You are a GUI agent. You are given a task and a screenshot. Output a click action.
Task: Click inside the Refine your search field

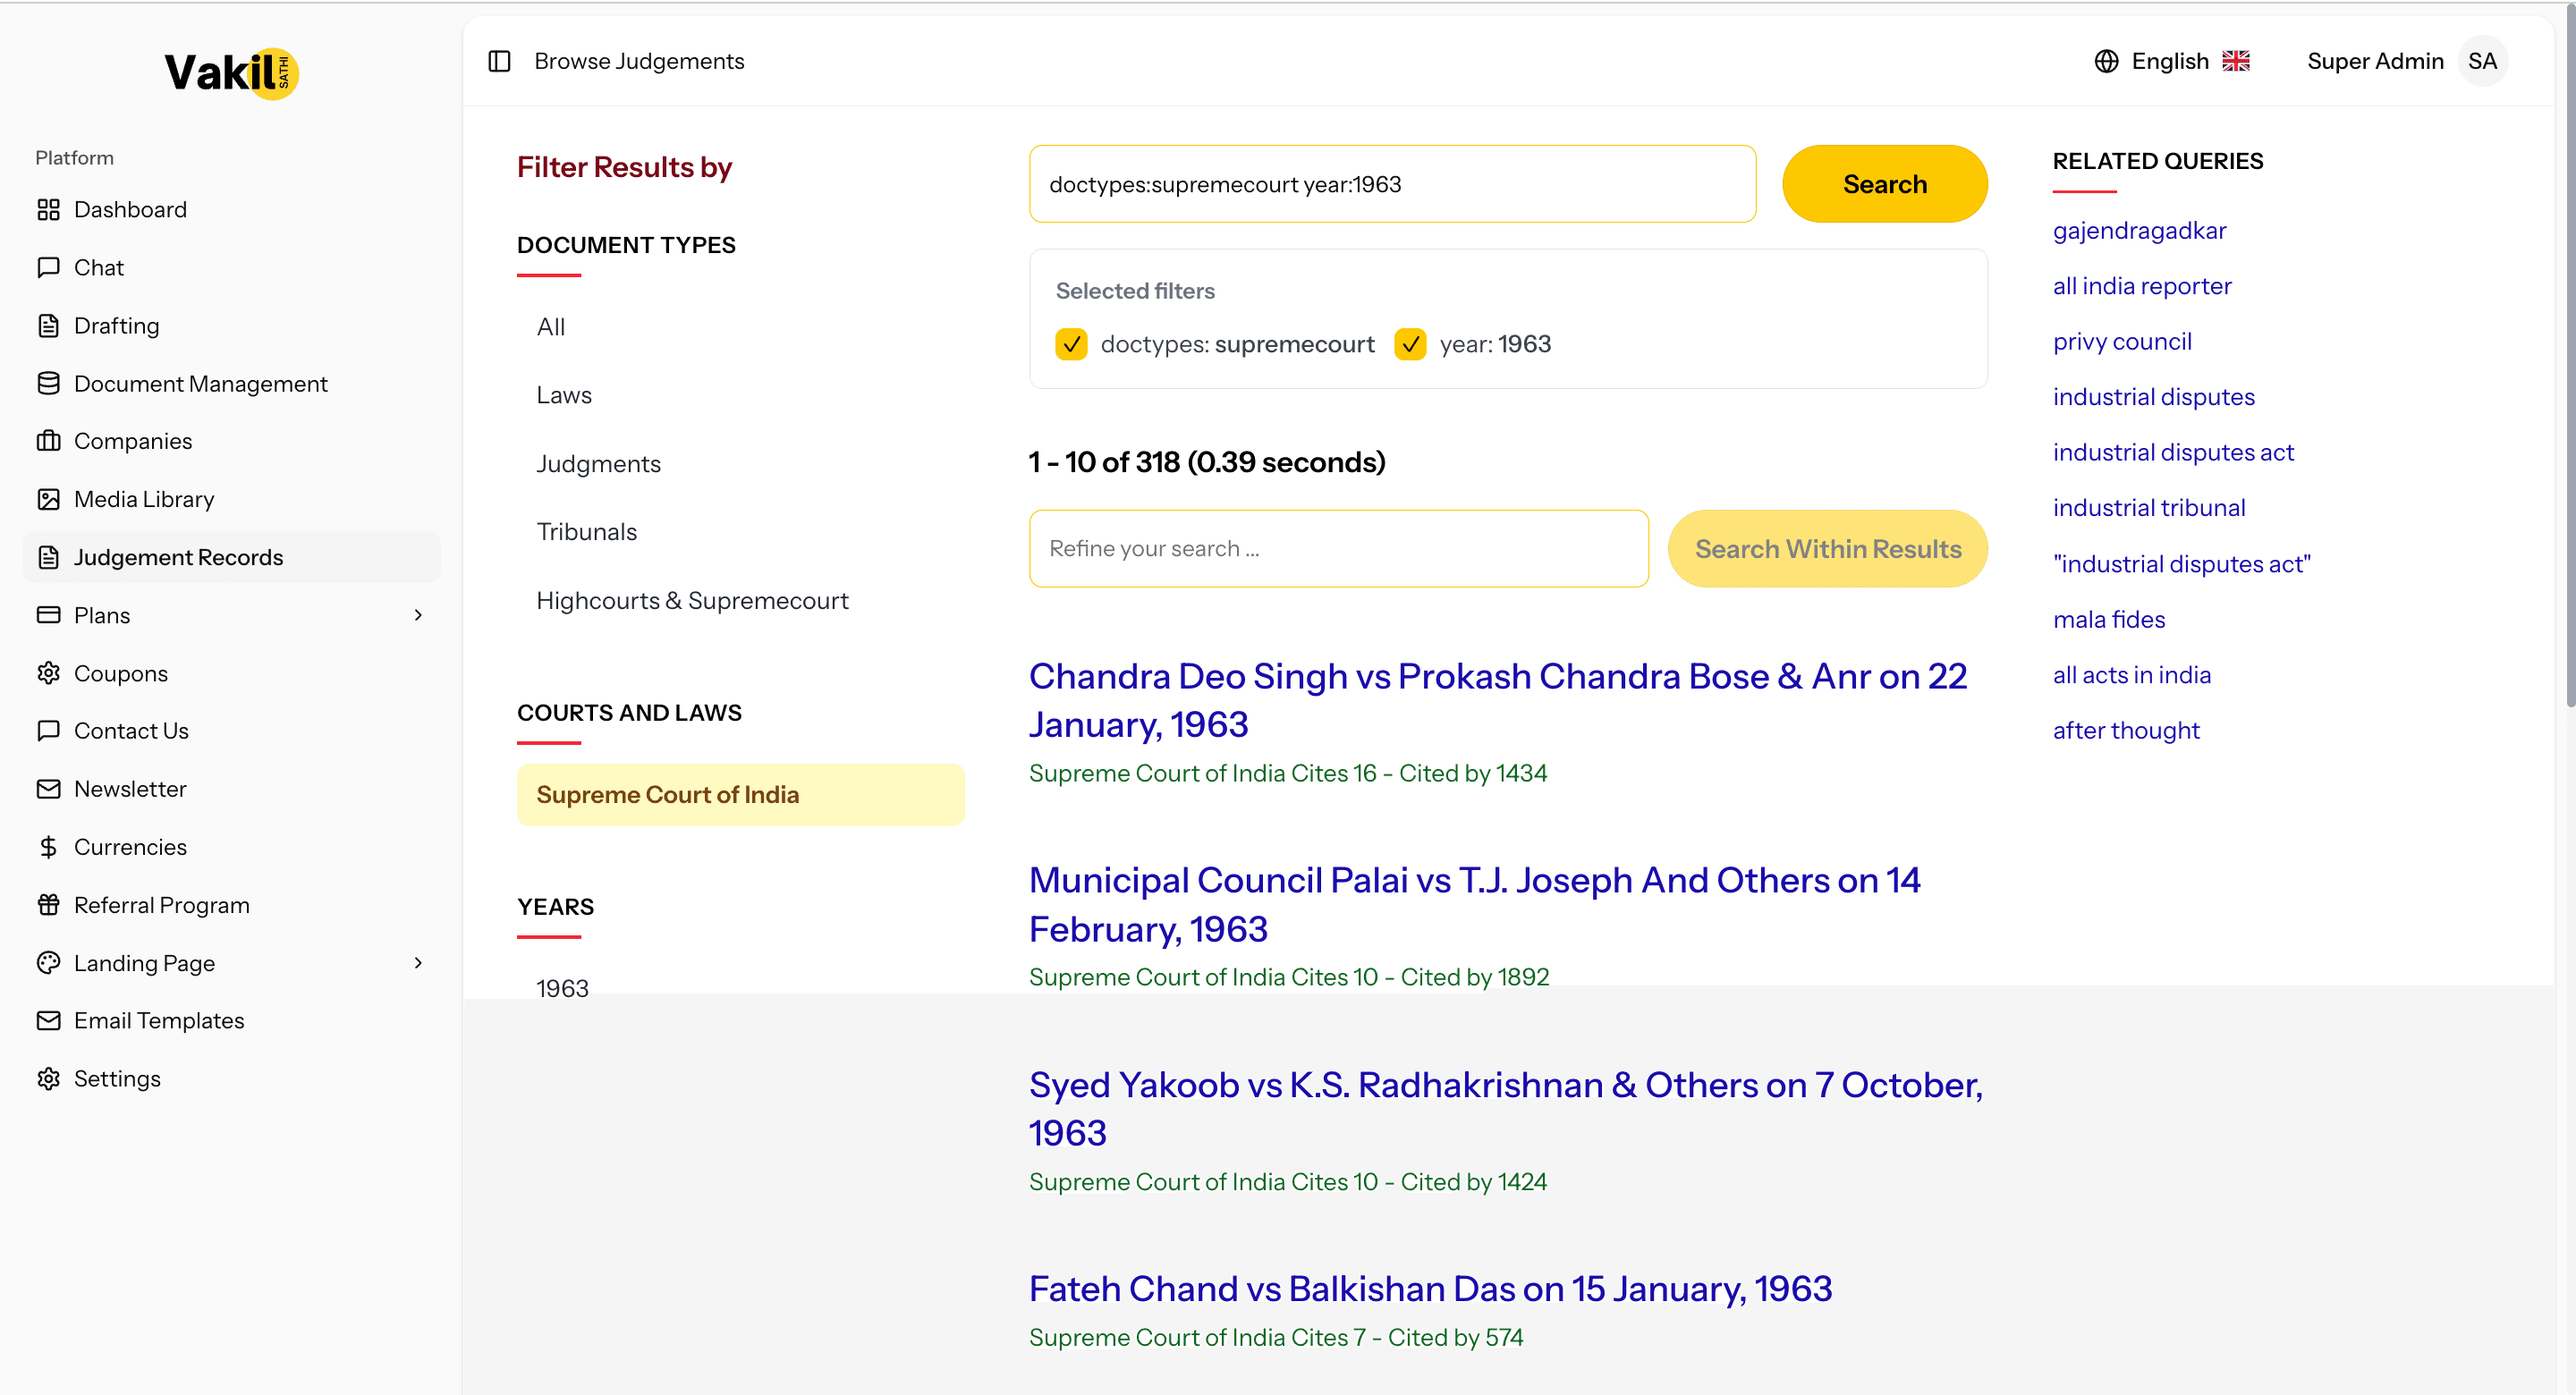pos(1338,548)
